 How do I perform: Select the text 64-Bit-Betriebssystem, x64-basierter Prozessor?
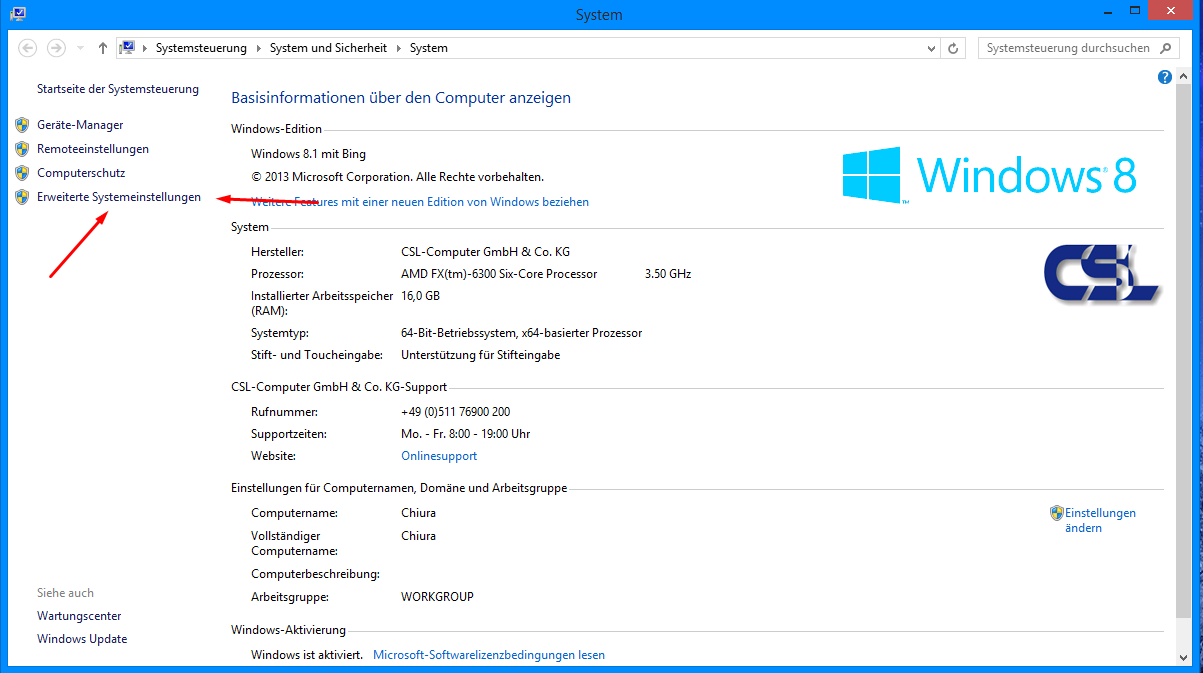[x=521, y=333]
